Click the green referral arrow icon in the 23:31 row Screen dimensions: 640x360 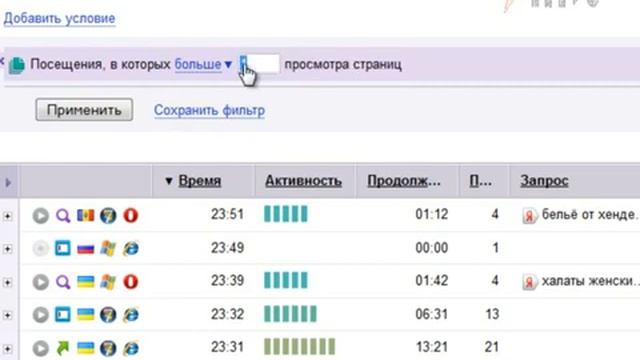point(63,348)
